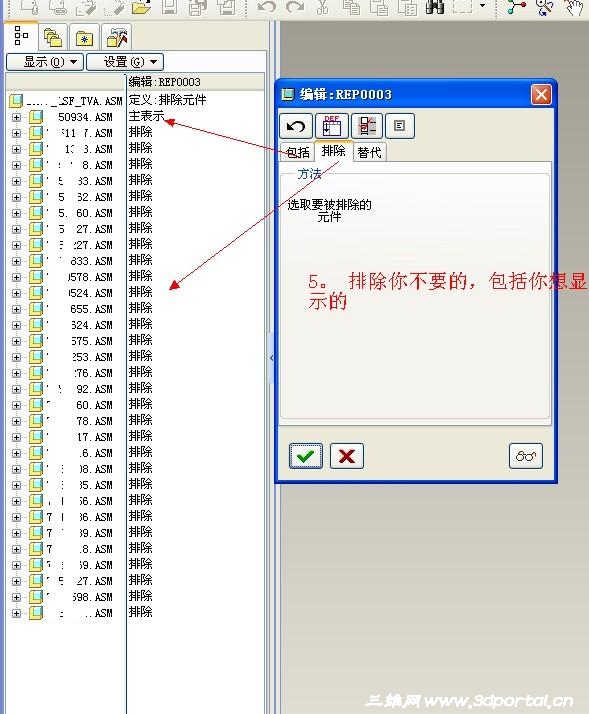Image resolution: width=589 pixels, height=714 pixels.
Task: Expand the 655.ASM tree node
Action: click(x=16, y=309)
